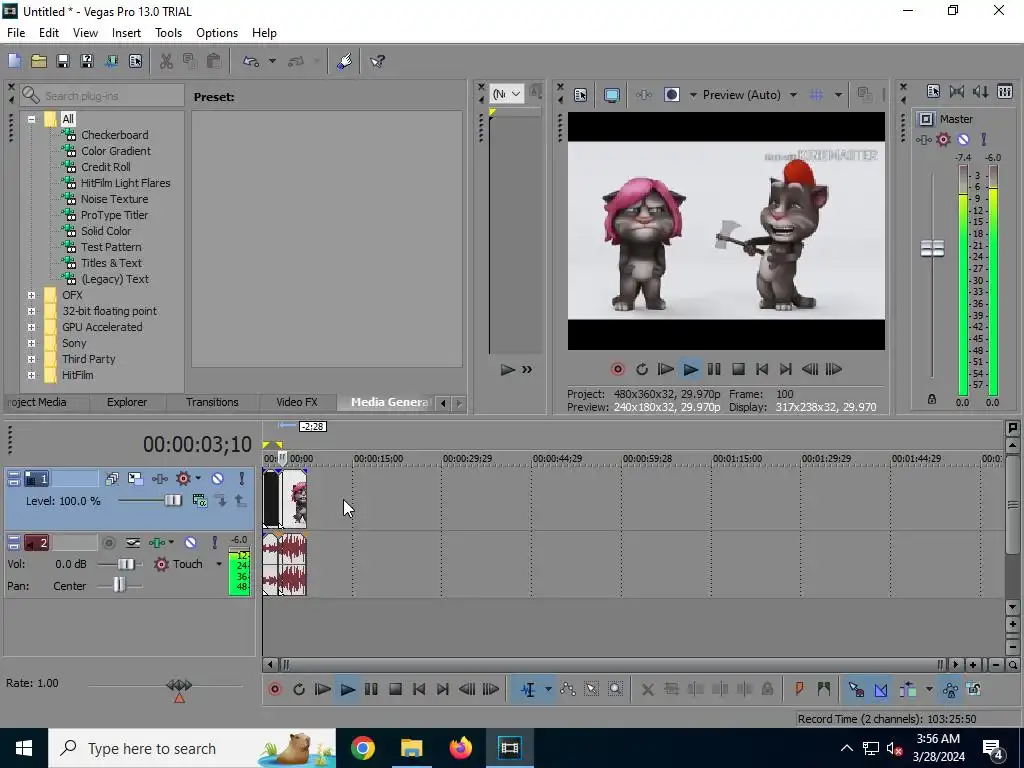
Task: Open a project via the folder icon
Action: [39, 61]
